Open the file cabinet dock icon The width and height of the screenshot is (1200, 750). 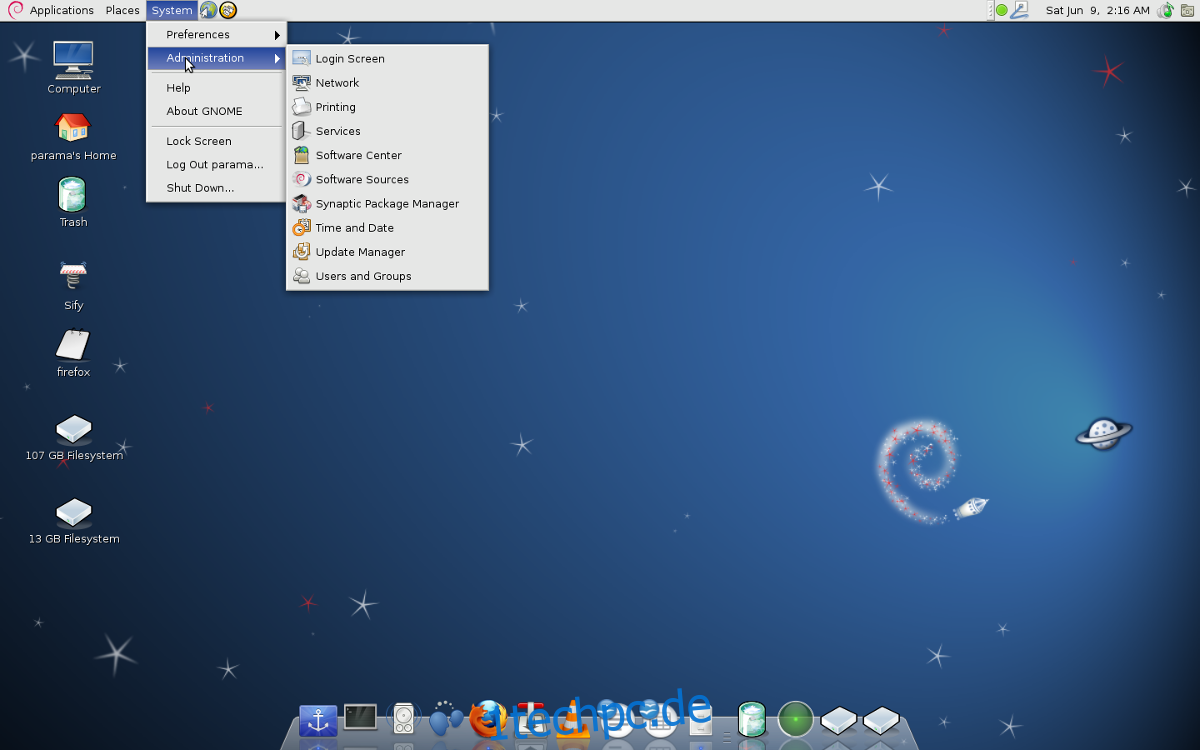click(x=703, y=718)
